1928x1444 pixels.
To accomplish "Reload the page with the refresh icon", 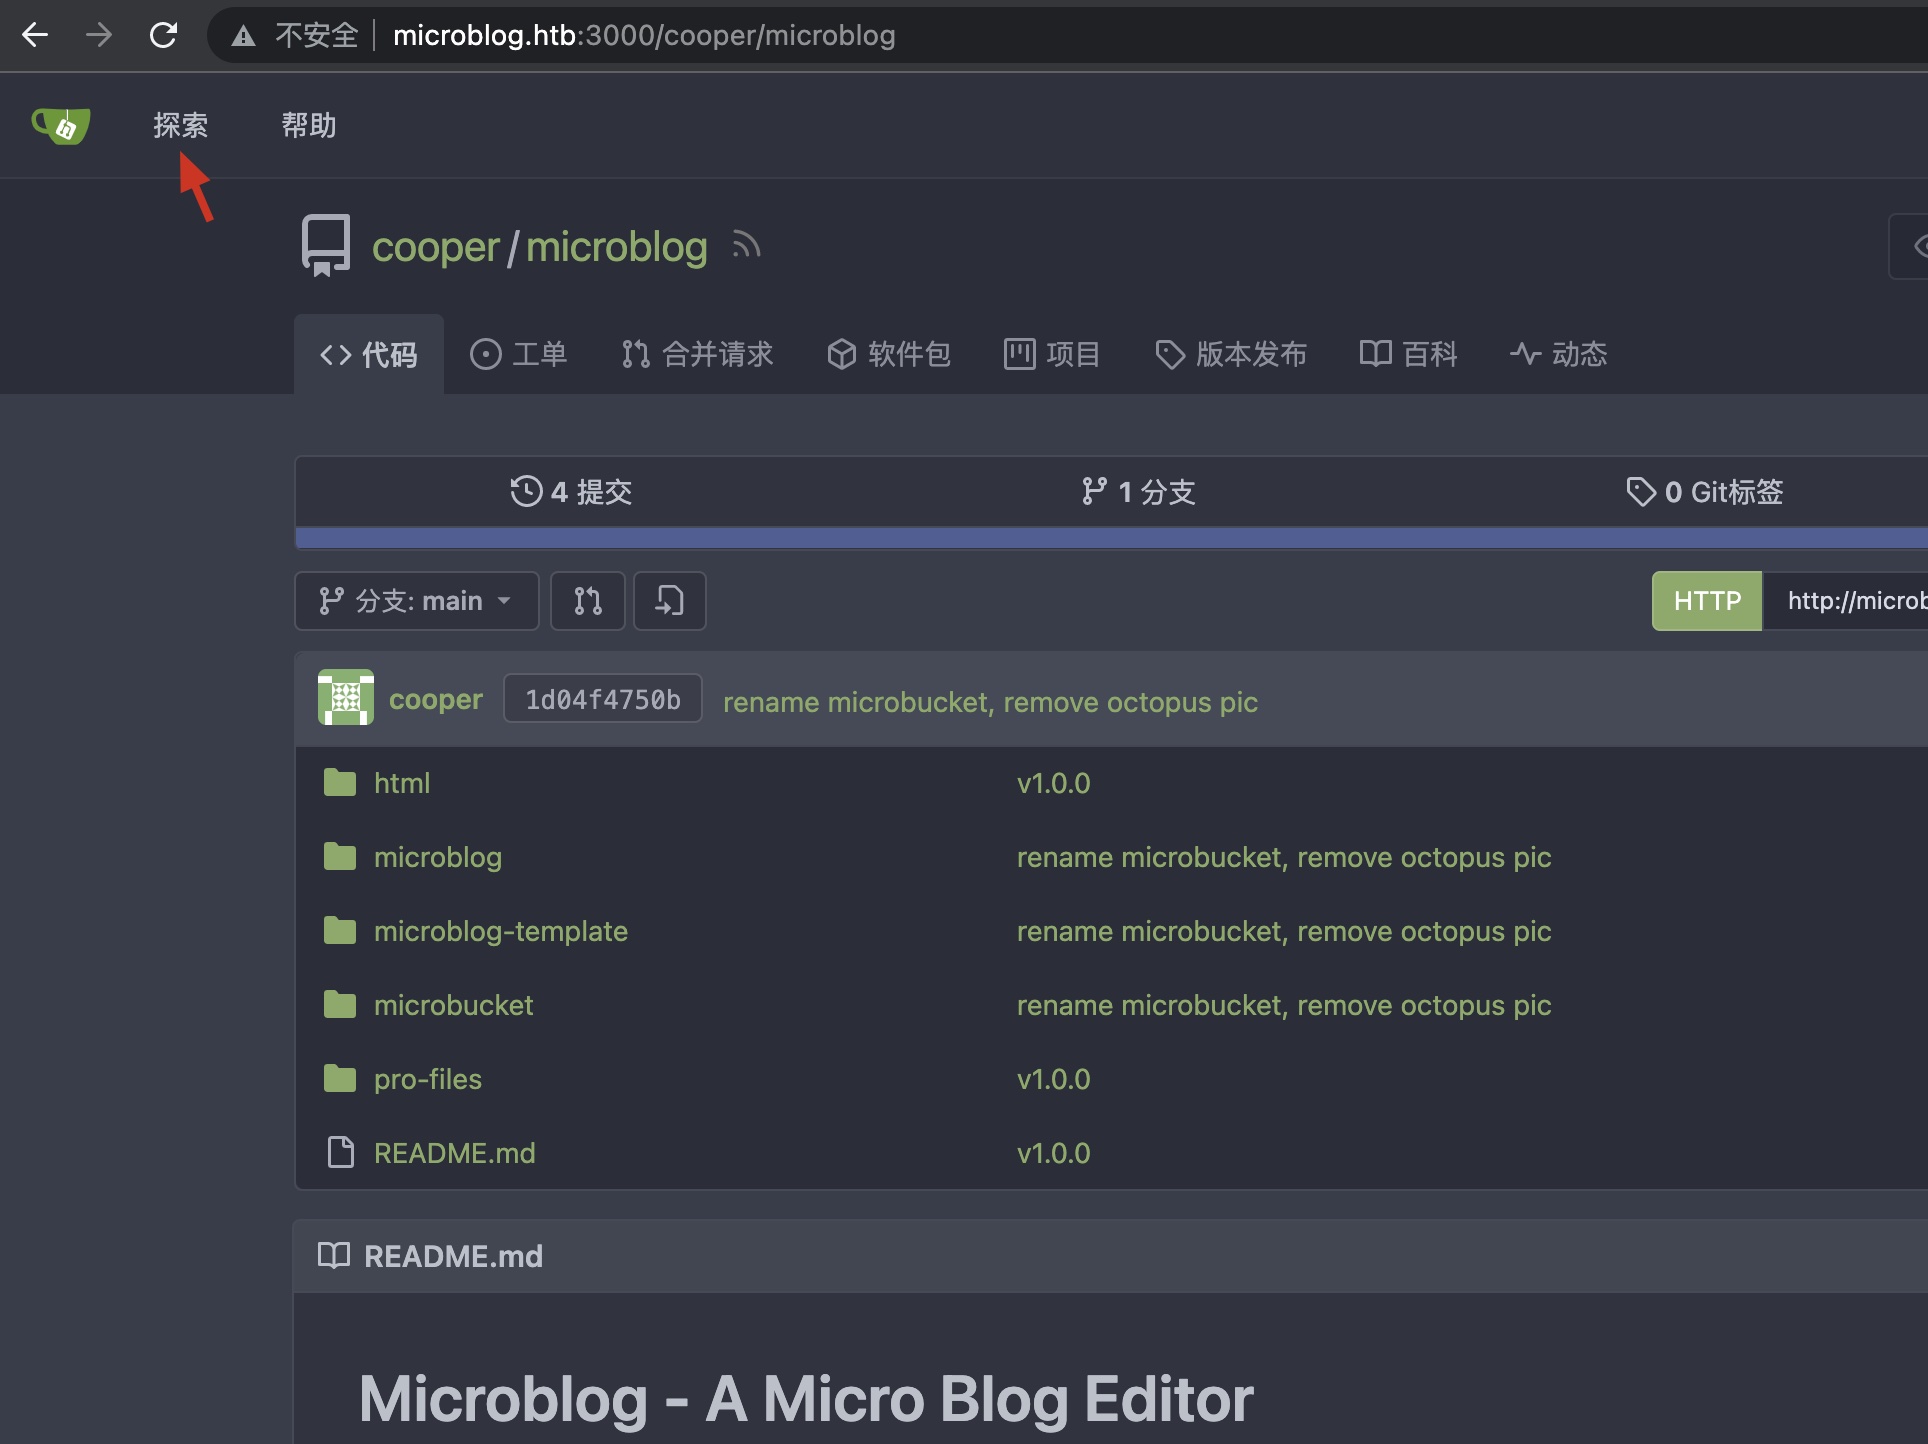I will pyautogui.click(x=163, y=36).
